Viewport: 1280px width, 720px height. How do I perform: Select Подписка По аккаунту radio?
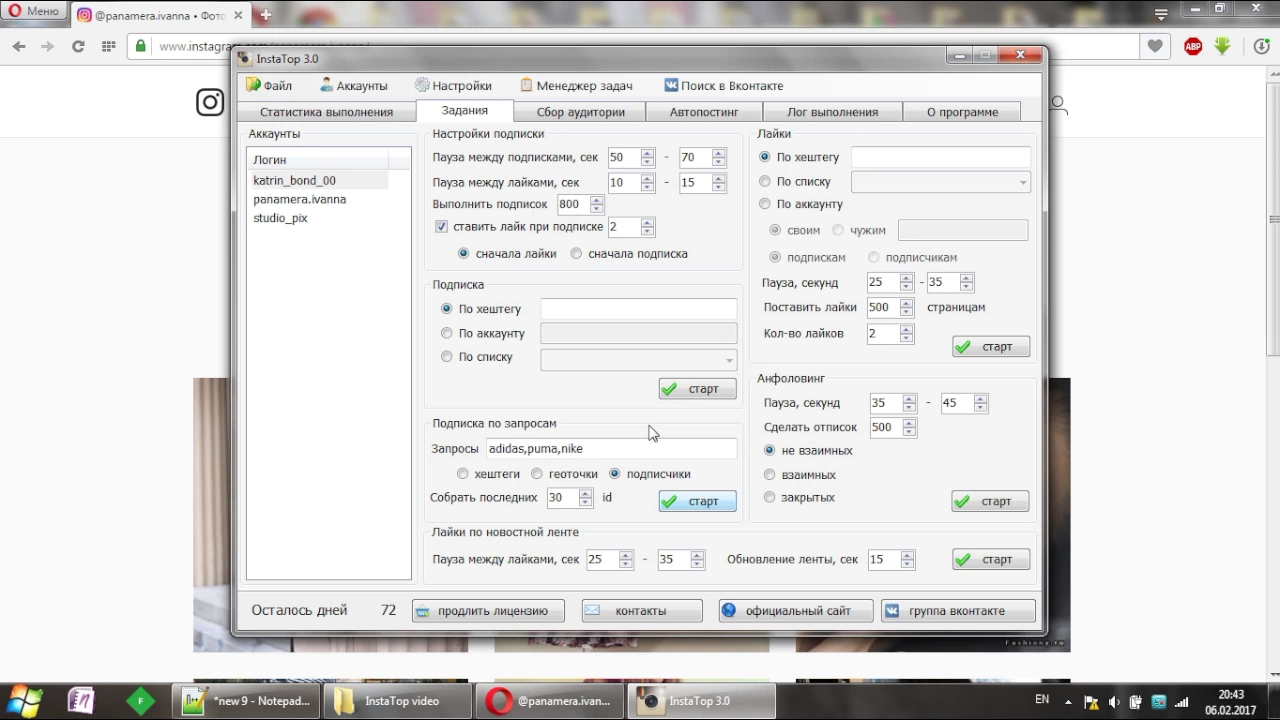[447, 333]
